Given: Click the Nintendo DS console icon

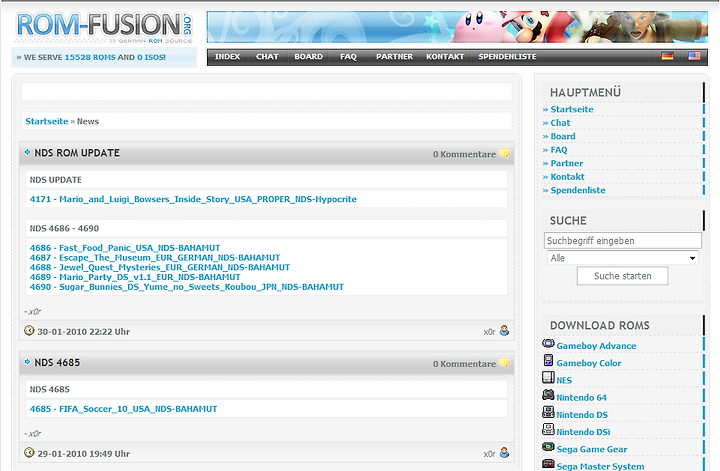Looking at the screenshot, I should [x=548, y=412].
